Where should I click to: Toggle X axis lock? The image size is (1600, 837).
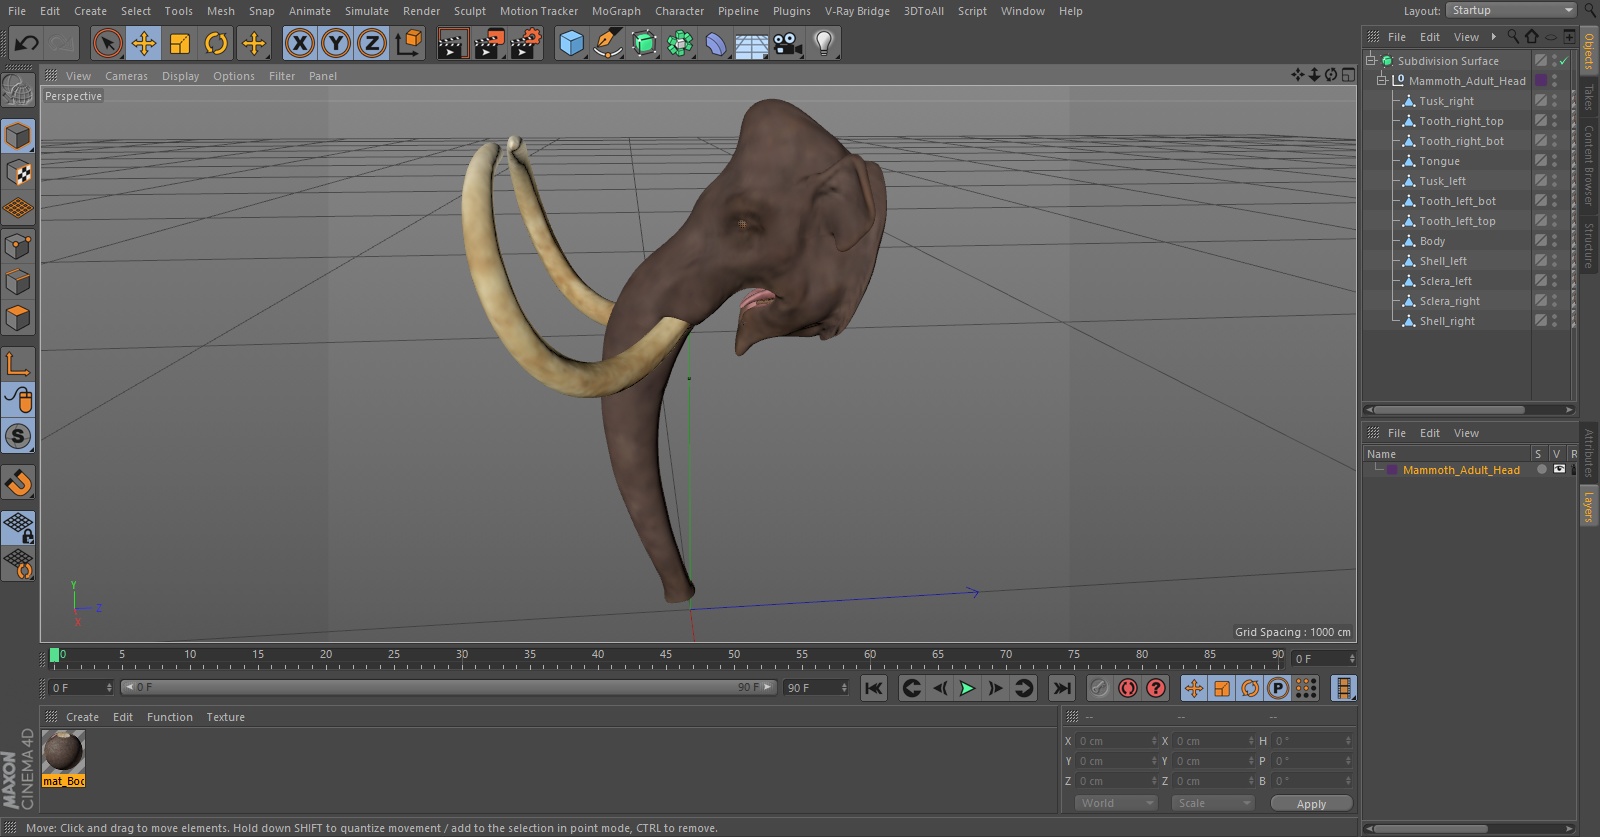pyautogui.click(x=299, y=43)
